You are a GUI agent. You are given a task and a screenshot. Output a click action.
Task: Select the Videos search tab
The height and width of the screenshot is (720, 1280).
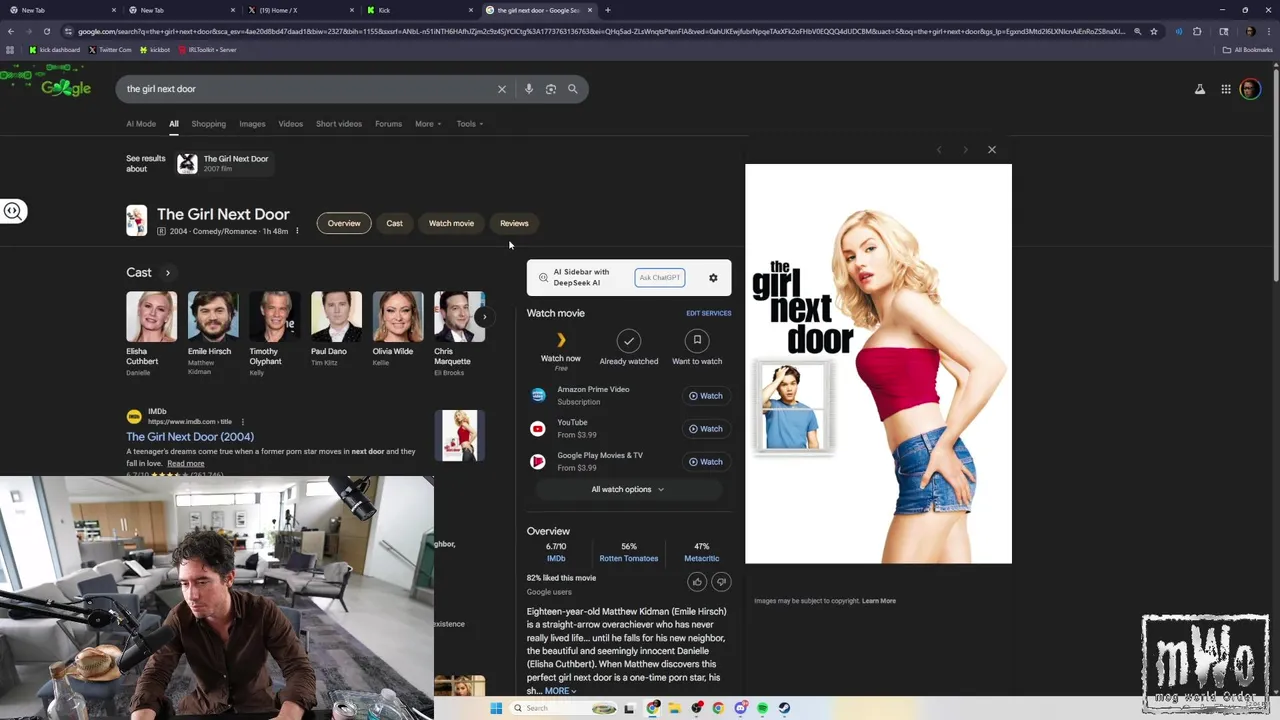[x=290, y=124]
